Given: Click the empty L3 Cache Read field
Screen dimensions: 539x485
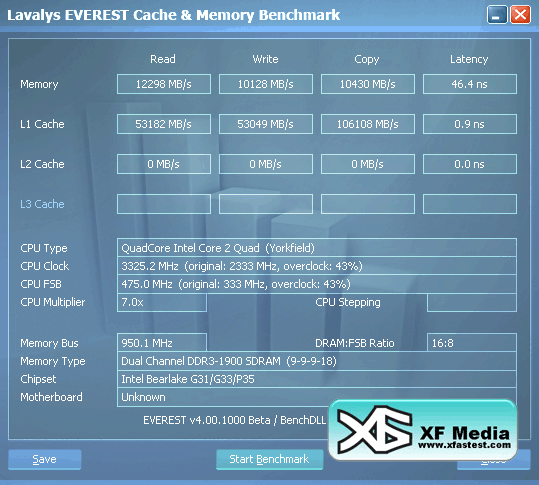Looking at the screenshot, I should [164, 204].
